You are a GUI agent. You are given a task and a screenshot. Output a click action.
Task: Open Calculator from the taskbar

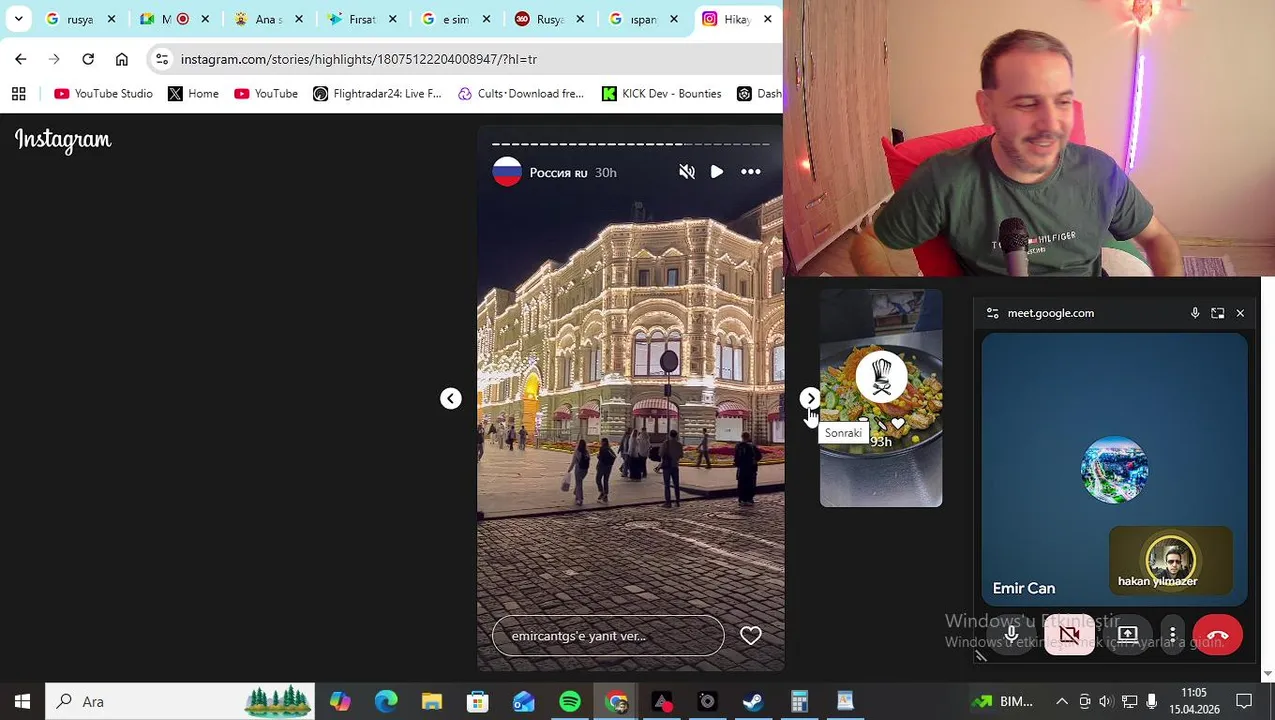click(800, 701)
